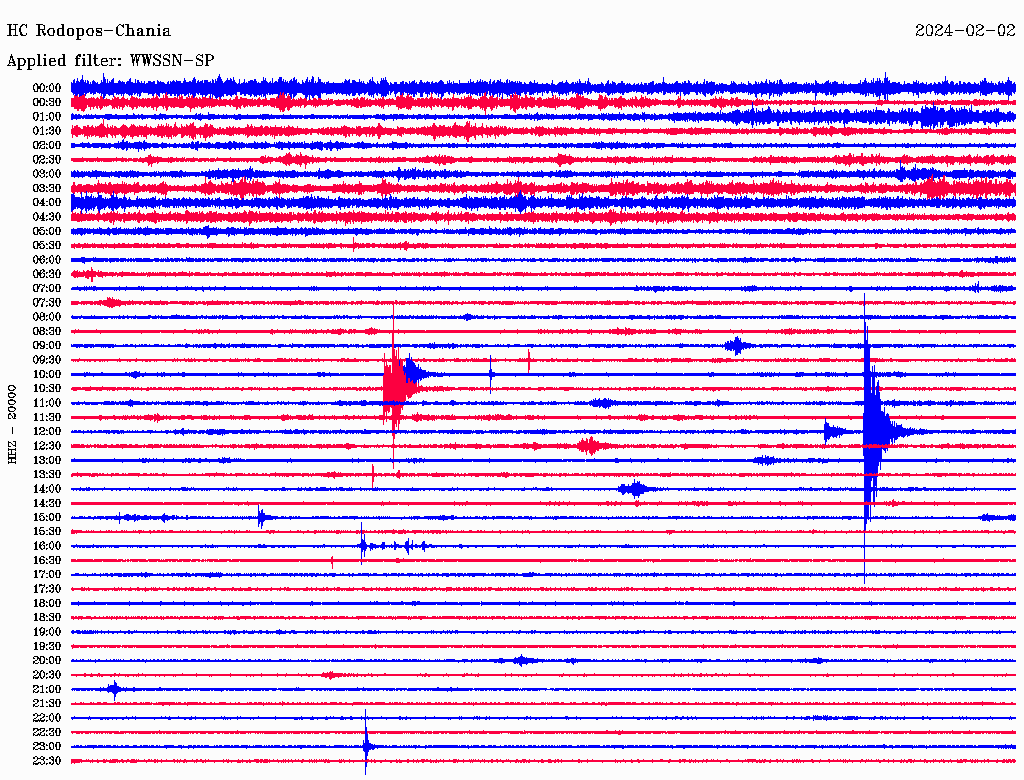This screenshot has width=1024, height=780.
Task: Click the 00:30 time label
Action: pyautogui.click(x=47, y=102)
